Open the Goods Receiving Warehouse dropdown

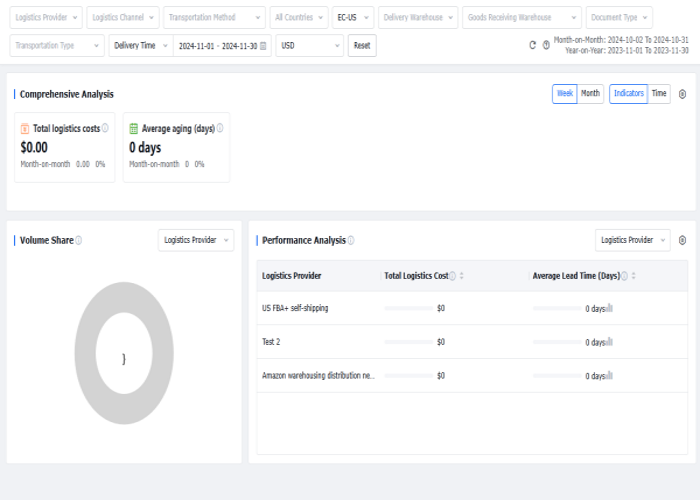tap(522, 17)
